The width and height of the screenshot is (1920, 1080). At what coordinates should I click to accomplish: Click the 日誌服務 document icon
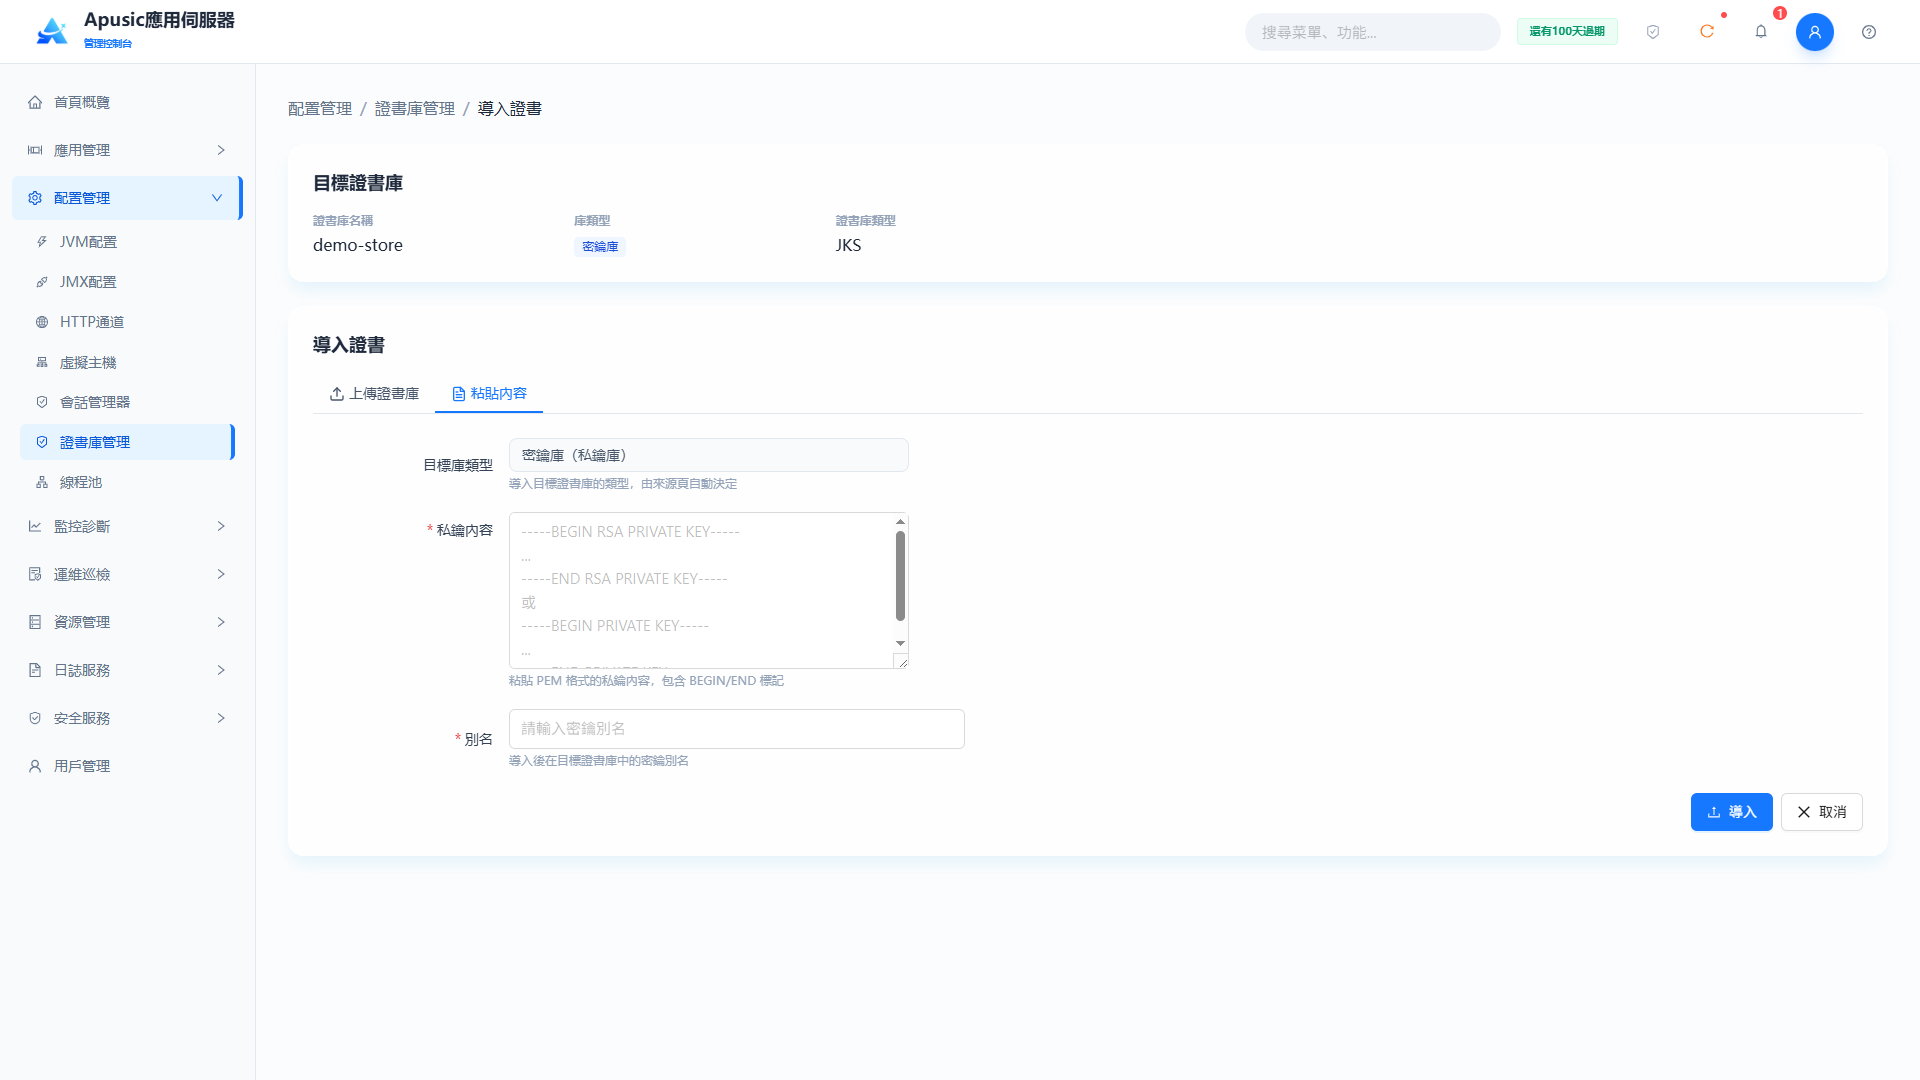tap(35, 670)
